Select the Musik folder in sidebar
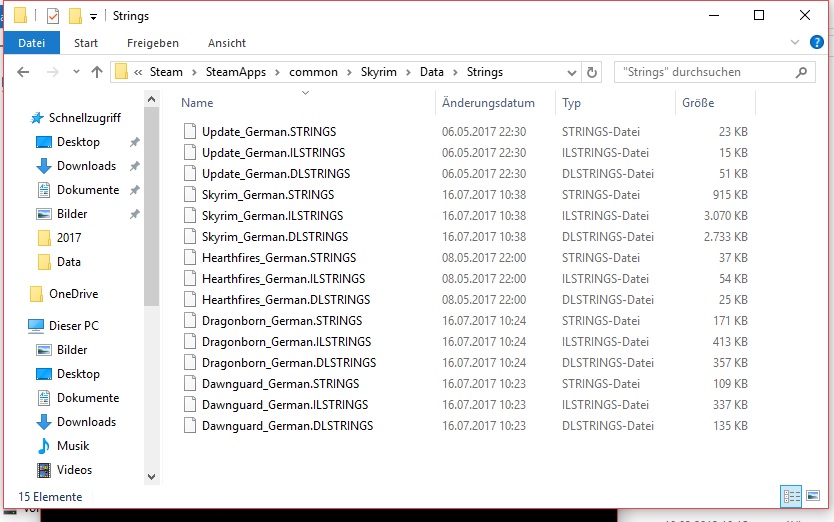834x522 pixels. point(73,446)
